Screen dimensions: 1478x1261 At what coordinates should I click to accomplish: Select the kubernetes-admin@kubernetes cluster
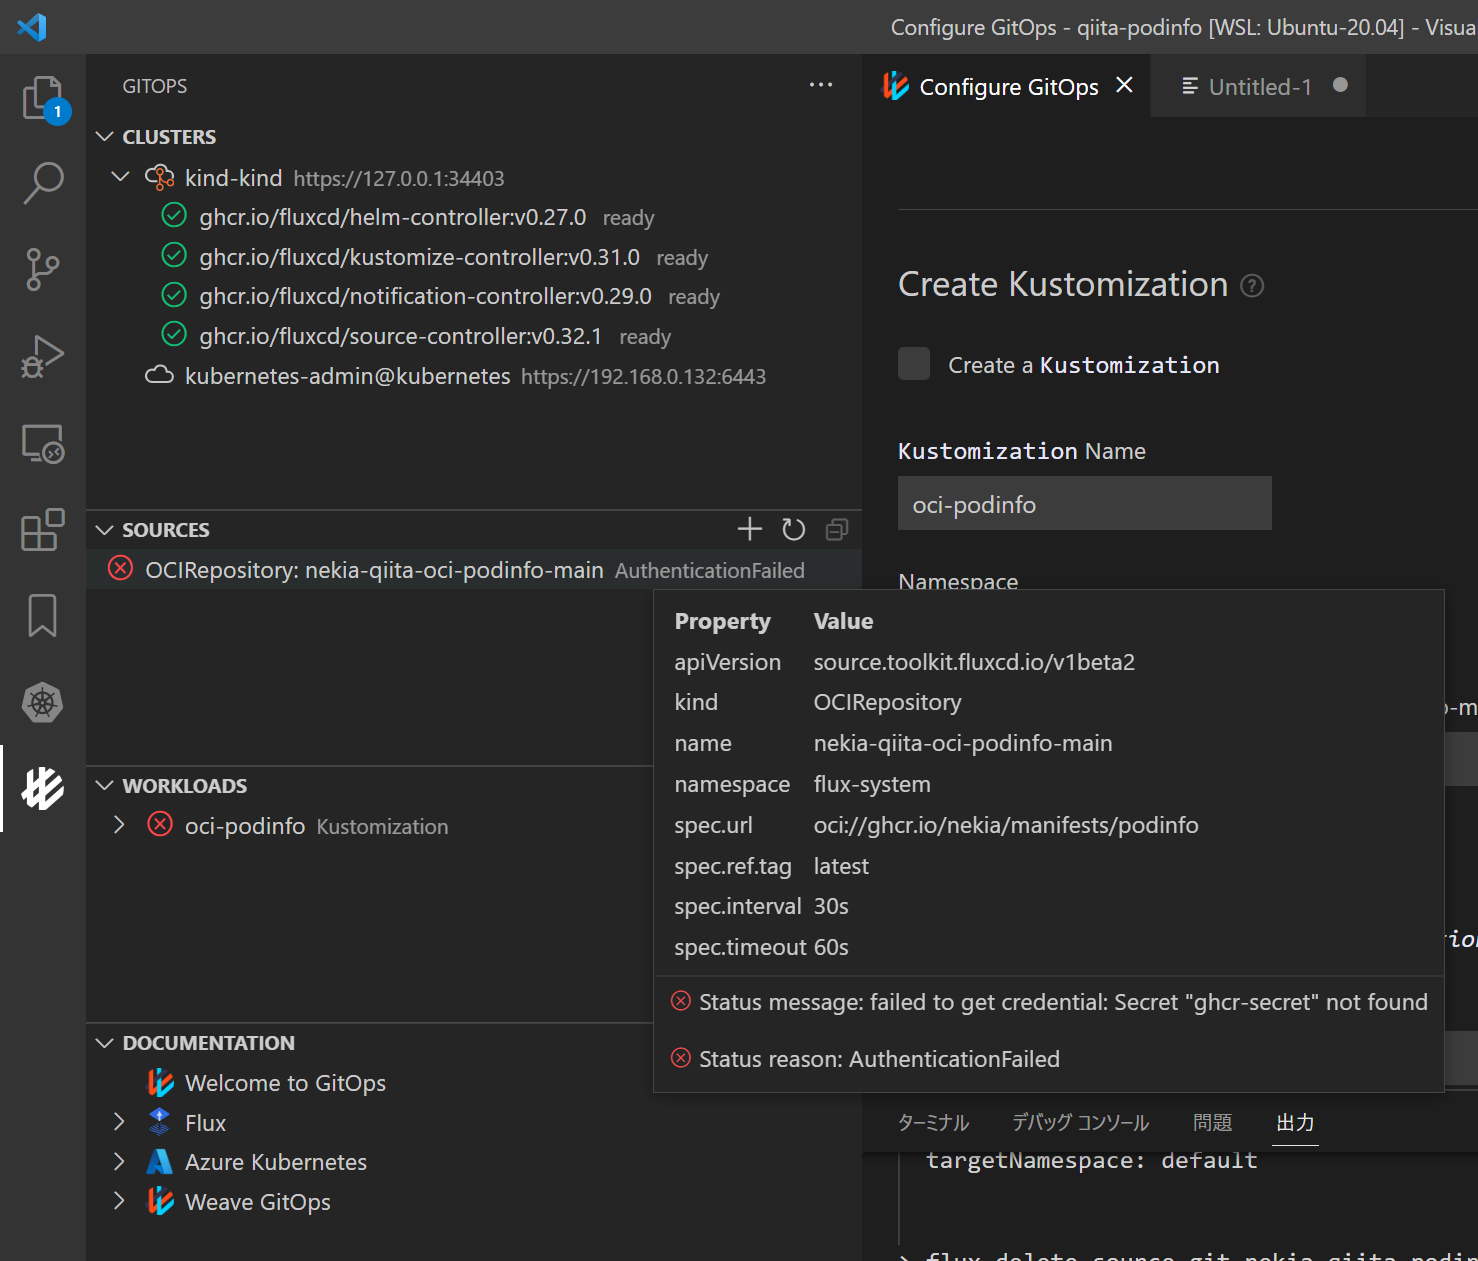pos(347,376)
